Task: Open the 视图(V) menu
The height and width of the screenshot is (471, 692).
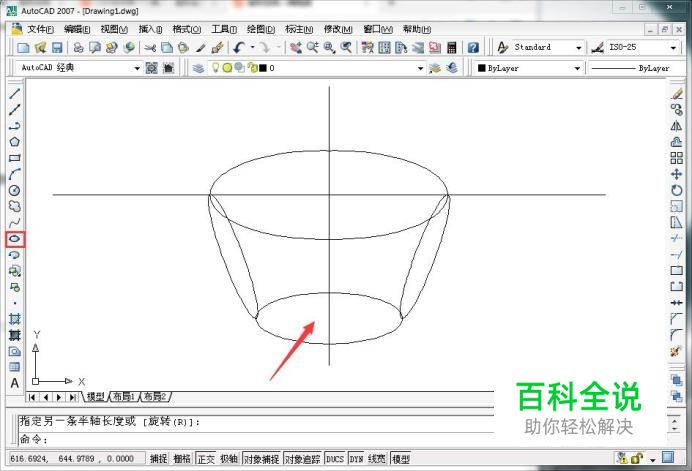Action: (114, 29)
